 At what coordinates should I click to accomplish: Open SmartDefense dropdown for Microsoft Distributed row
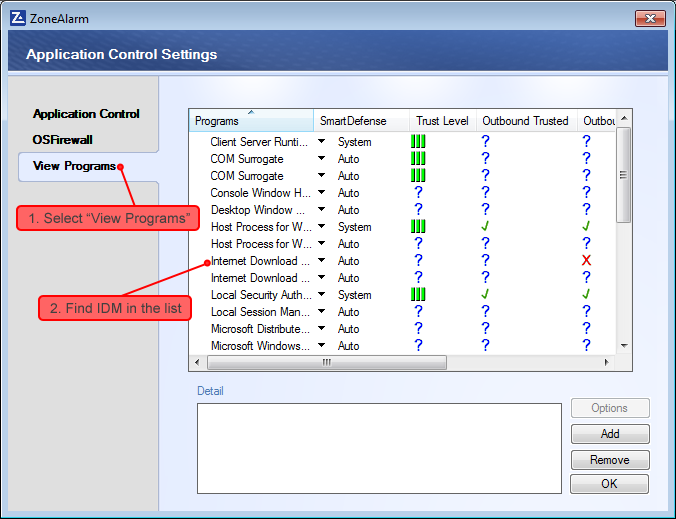322,329
